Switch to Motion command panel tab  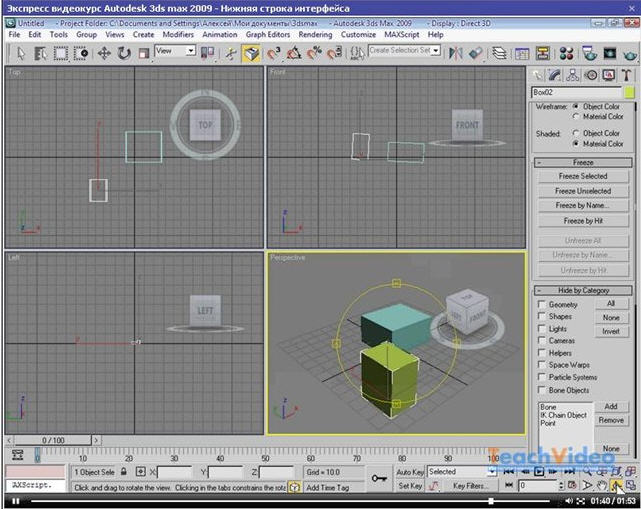pyautogui.click(x=591, y=75)
